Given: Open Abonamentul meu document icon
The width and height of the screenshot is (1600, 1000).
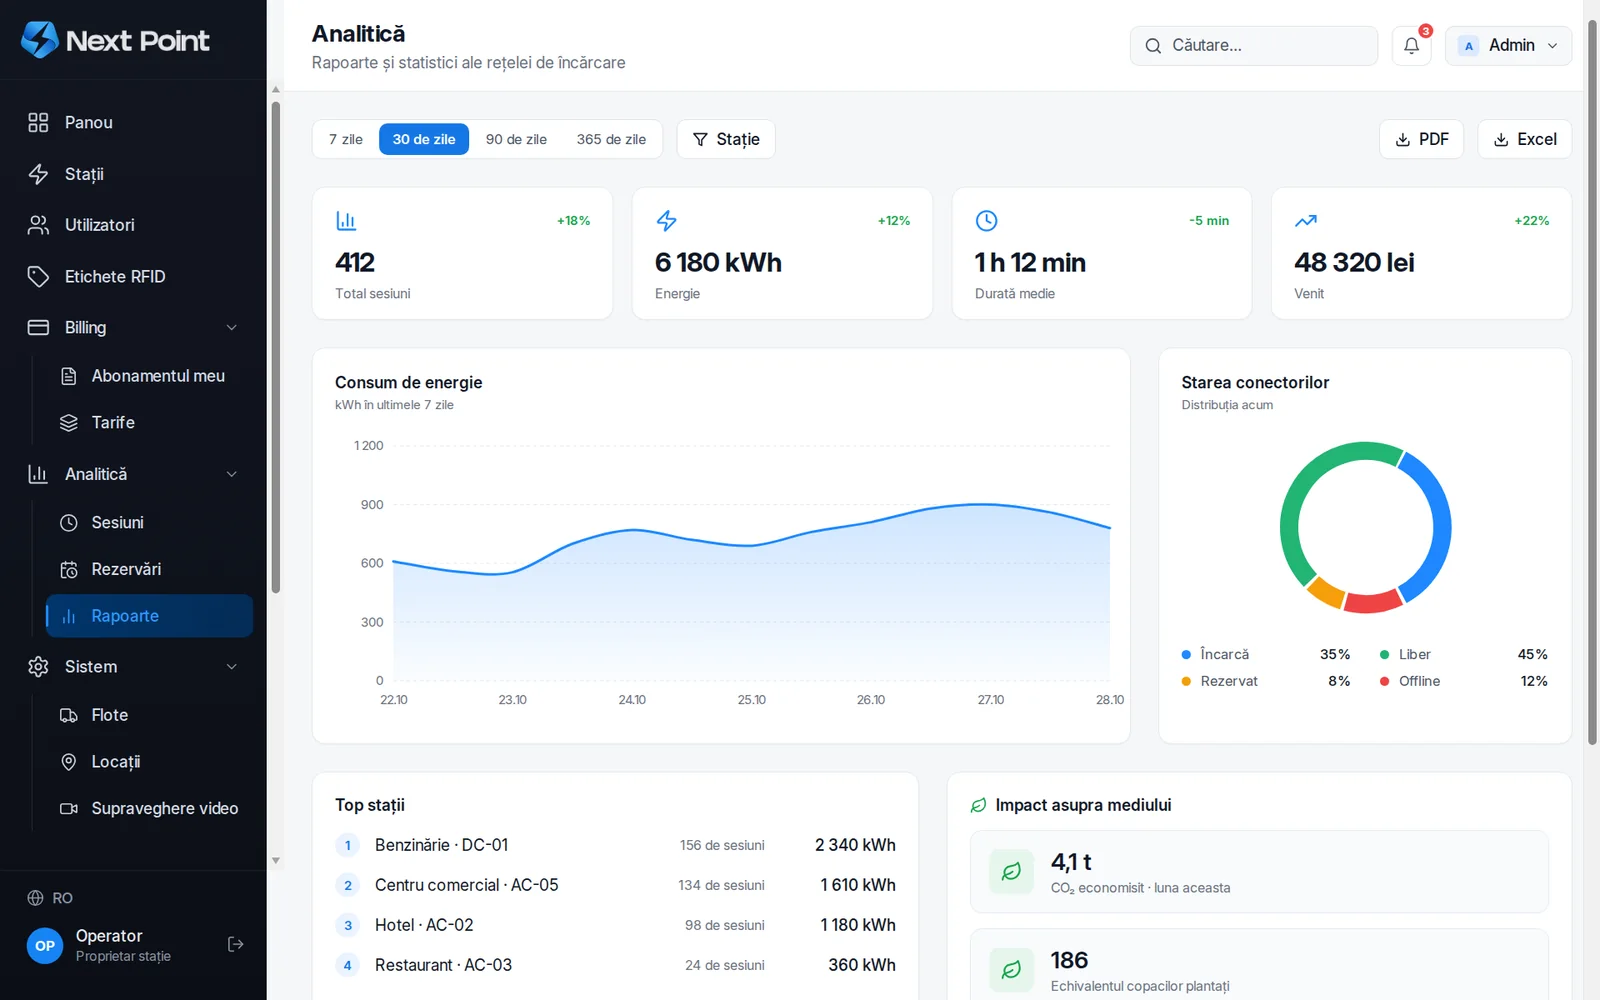Looking at the screenshot, I should (x=69, y=376).
